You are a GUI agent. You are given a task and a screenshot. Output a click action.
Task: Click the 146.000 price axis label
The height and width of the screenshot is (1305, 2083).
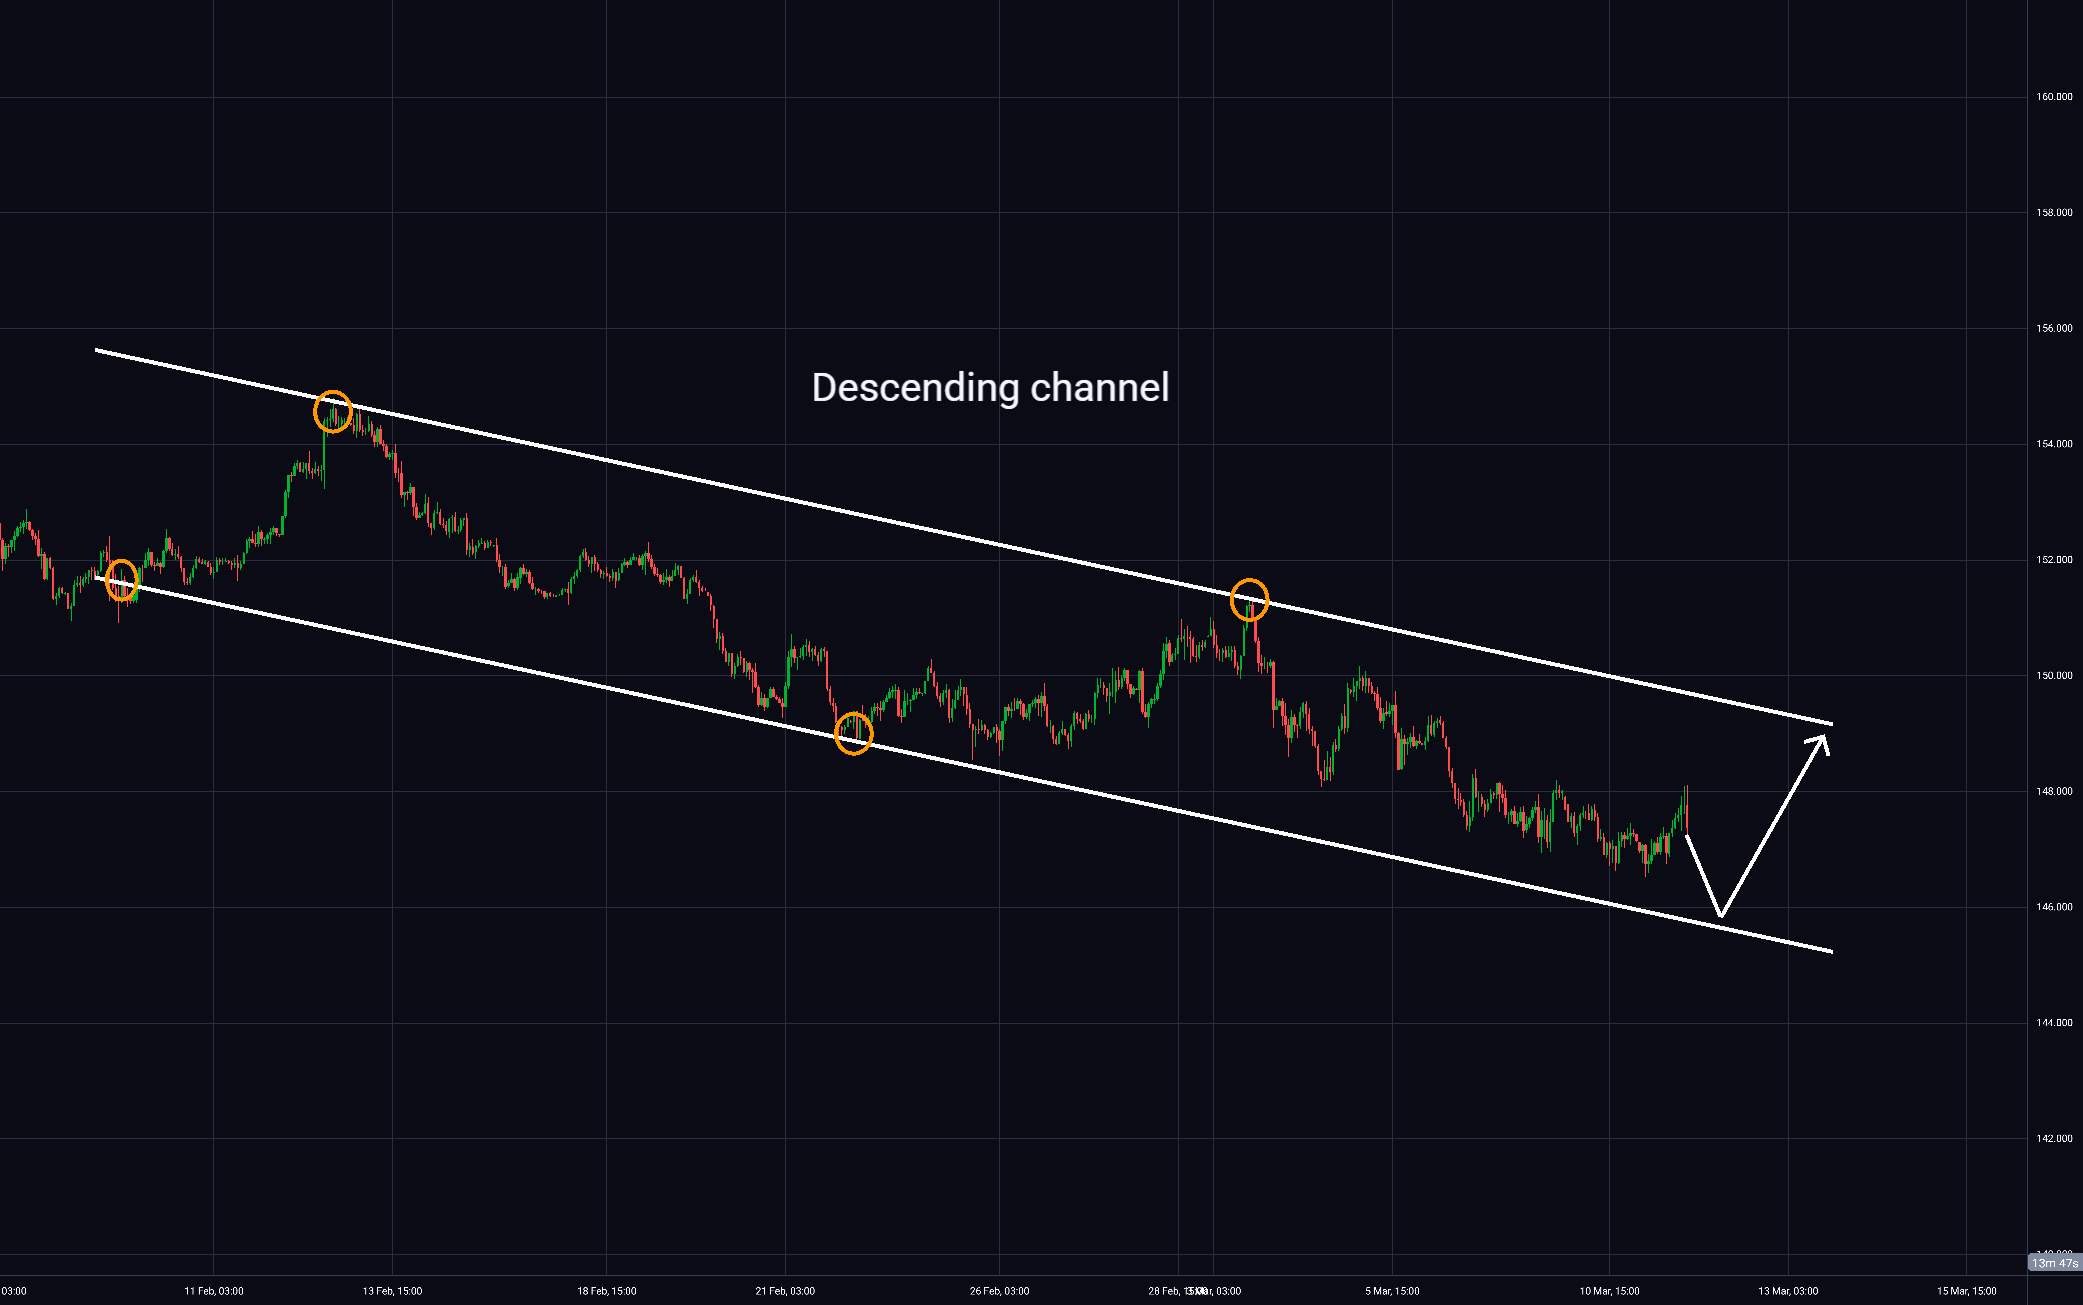[2054, 907]
